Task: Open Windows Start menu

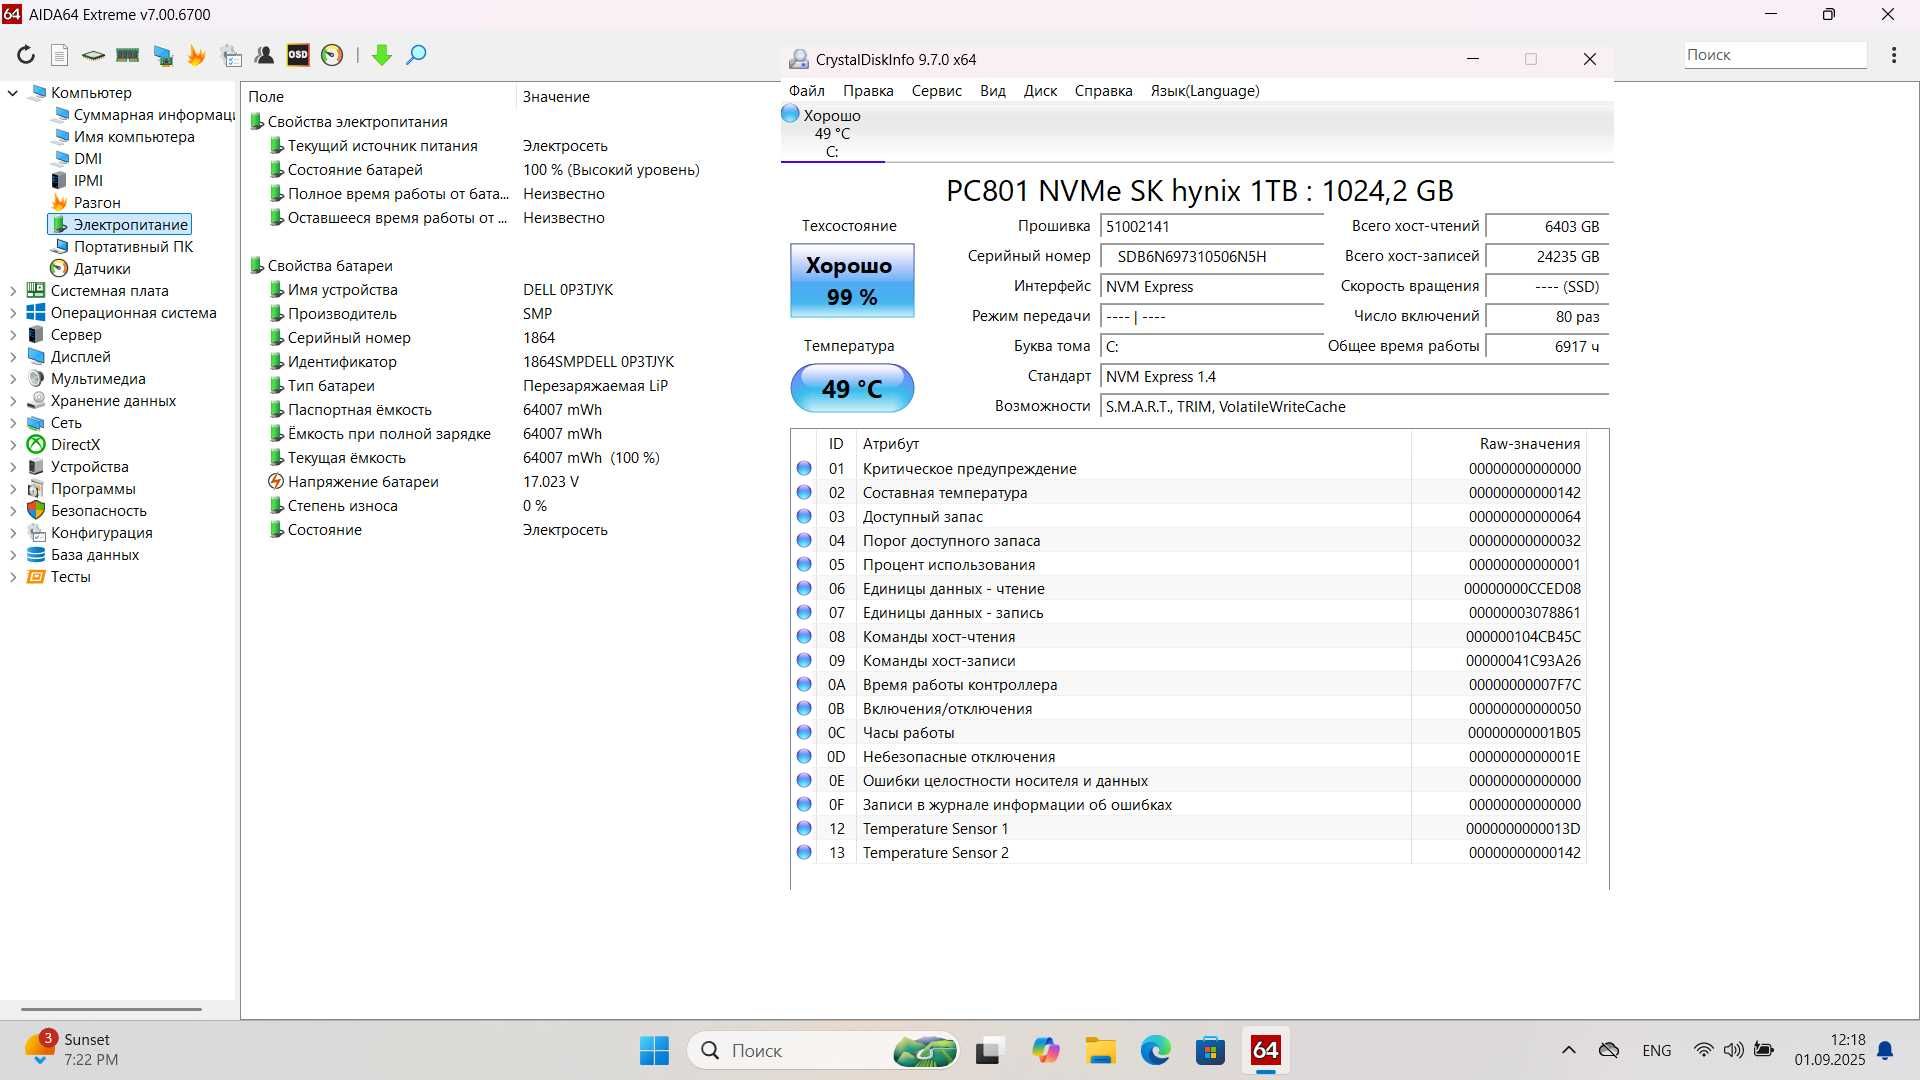Action: [654, 1050]
